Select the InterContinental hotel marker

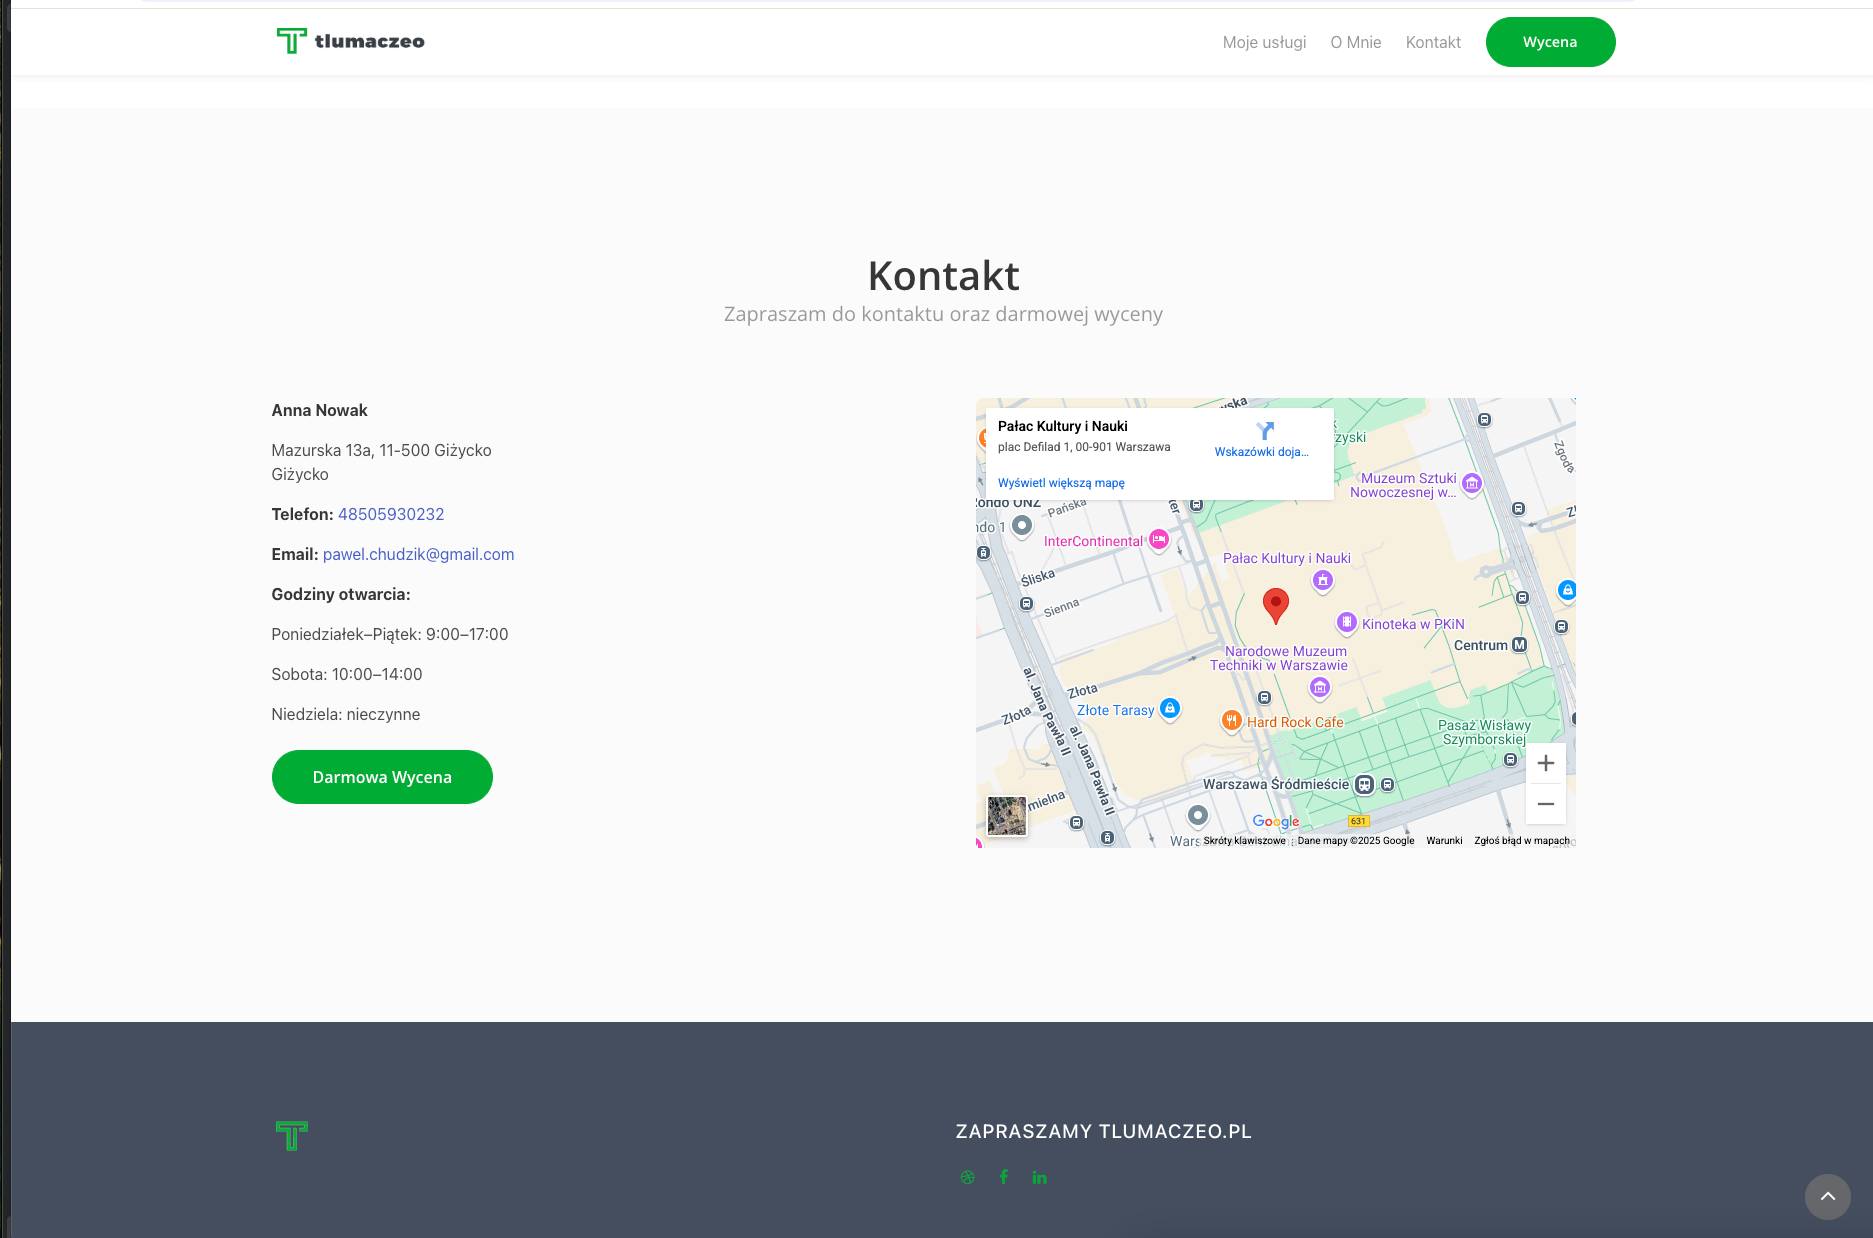tap(1158, 540)
